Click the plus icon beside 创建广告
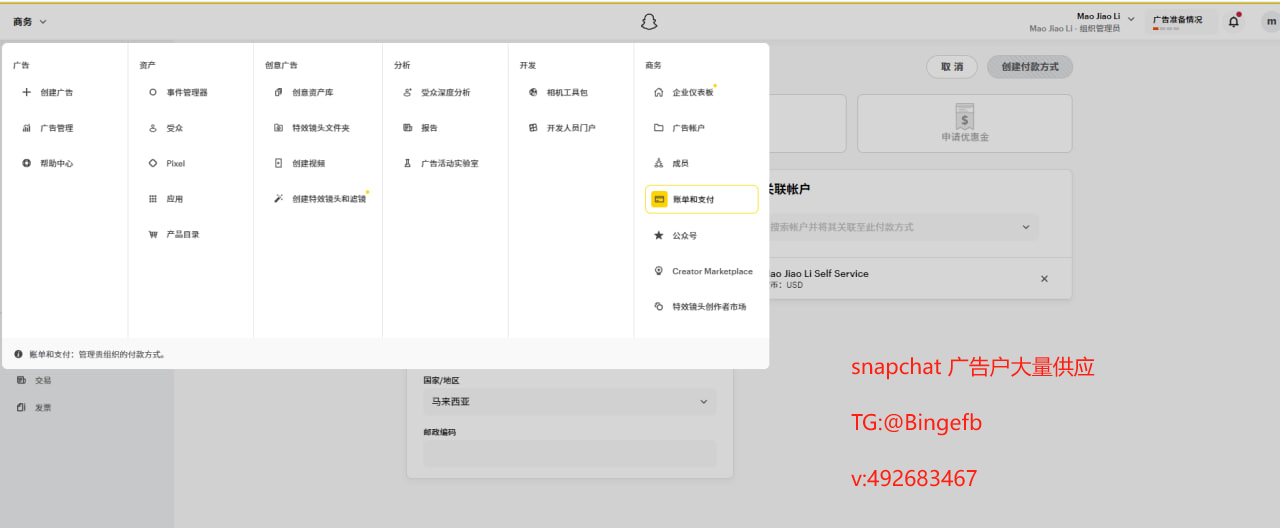Image resolution: width=1280 pixels, height=528 pixels. pyautogui.click(x=26, y=92)
